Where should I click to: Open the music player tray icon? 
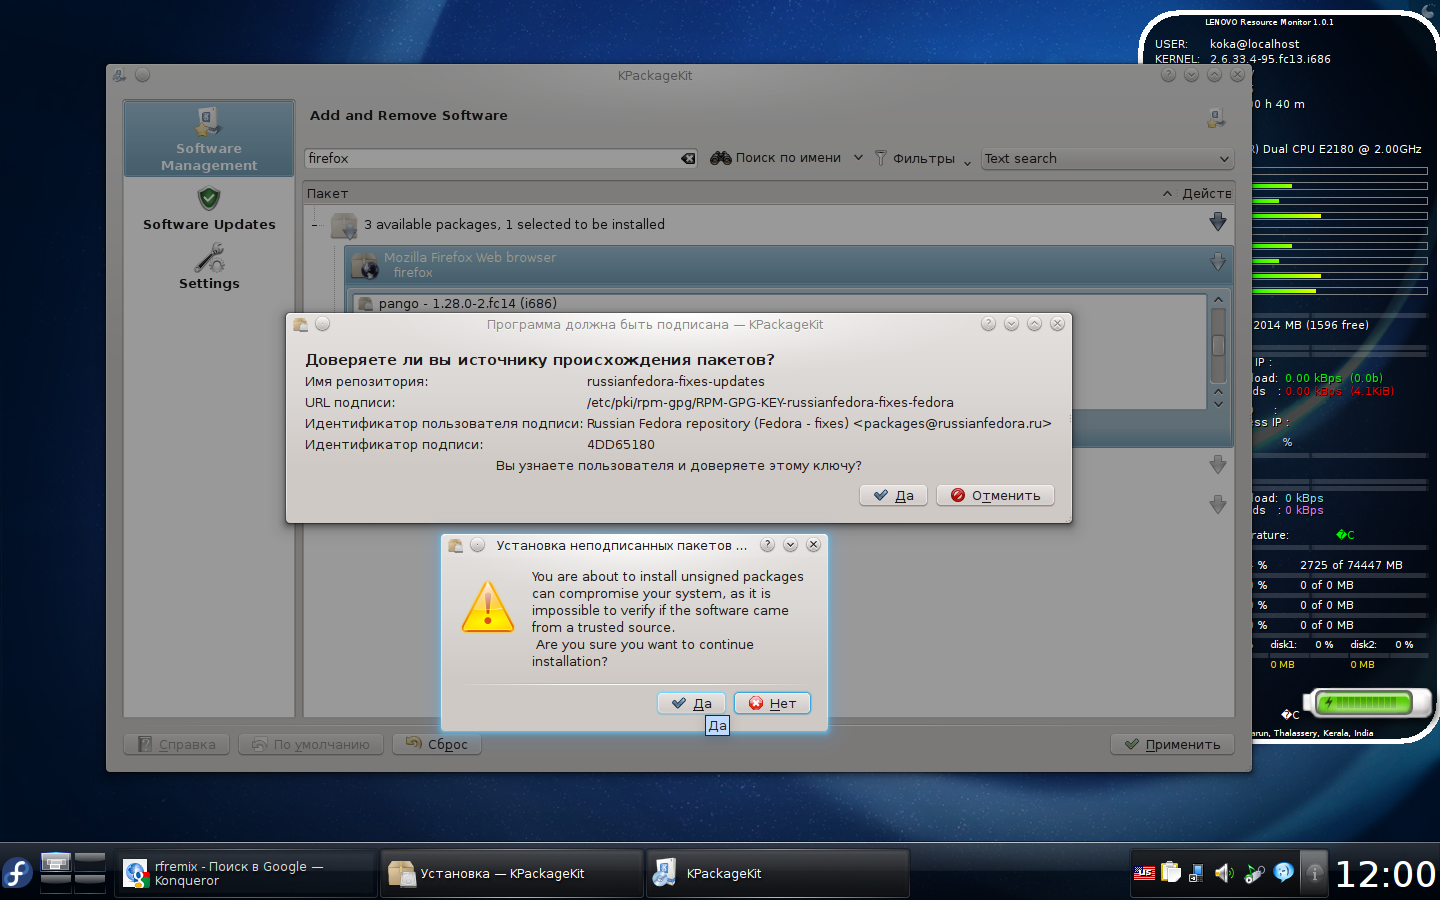pos(1254,873)
